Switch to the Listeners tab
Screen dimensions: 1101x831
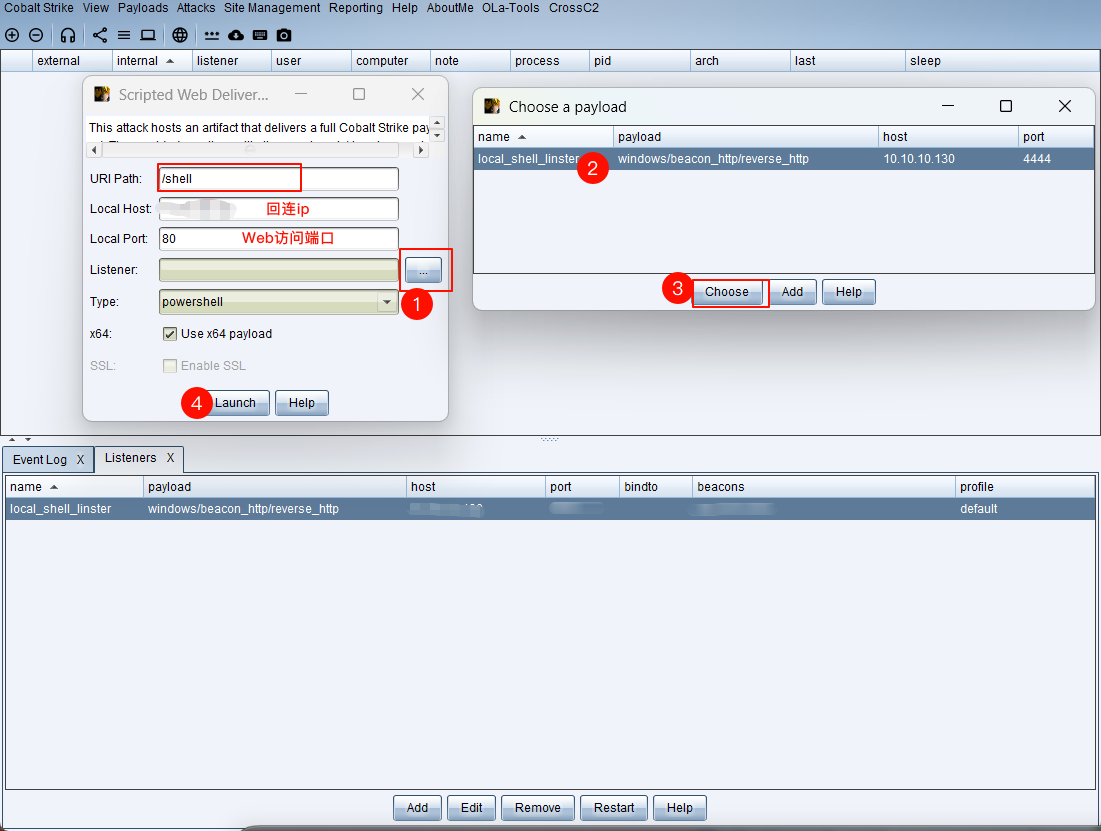[x=131, y=458]
